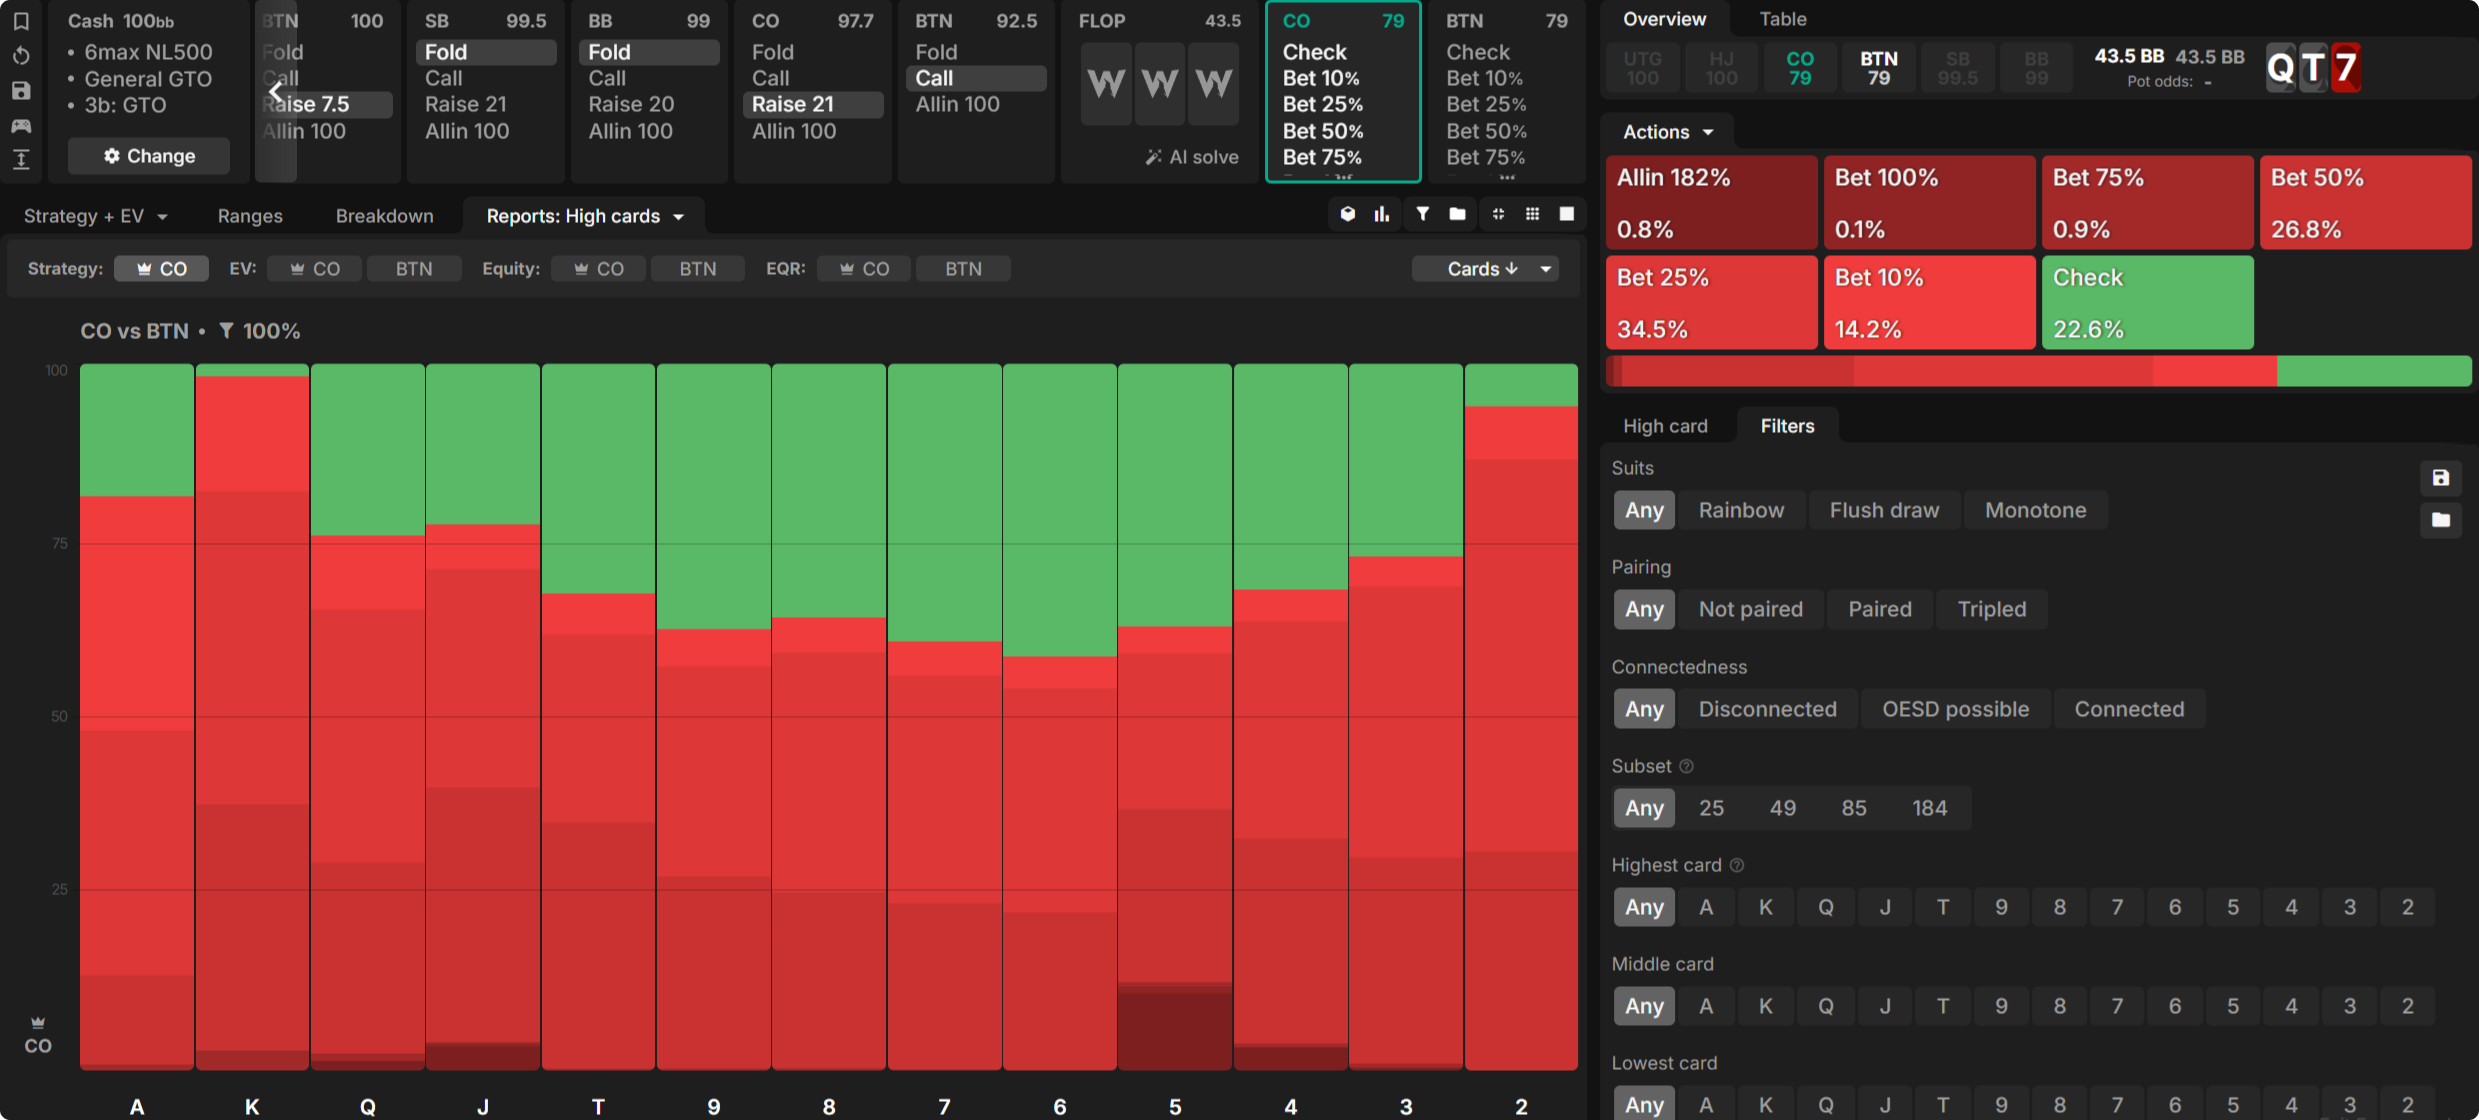This screenshot has height=1120, width=2479.
Task: Select K in the Highest card row
Action: (x=1765, y=907)
